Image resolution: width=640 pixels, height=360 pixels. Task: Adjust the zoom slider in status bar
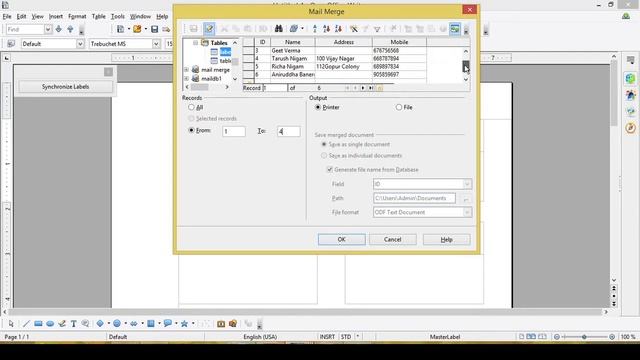click(x=584, y=337)
